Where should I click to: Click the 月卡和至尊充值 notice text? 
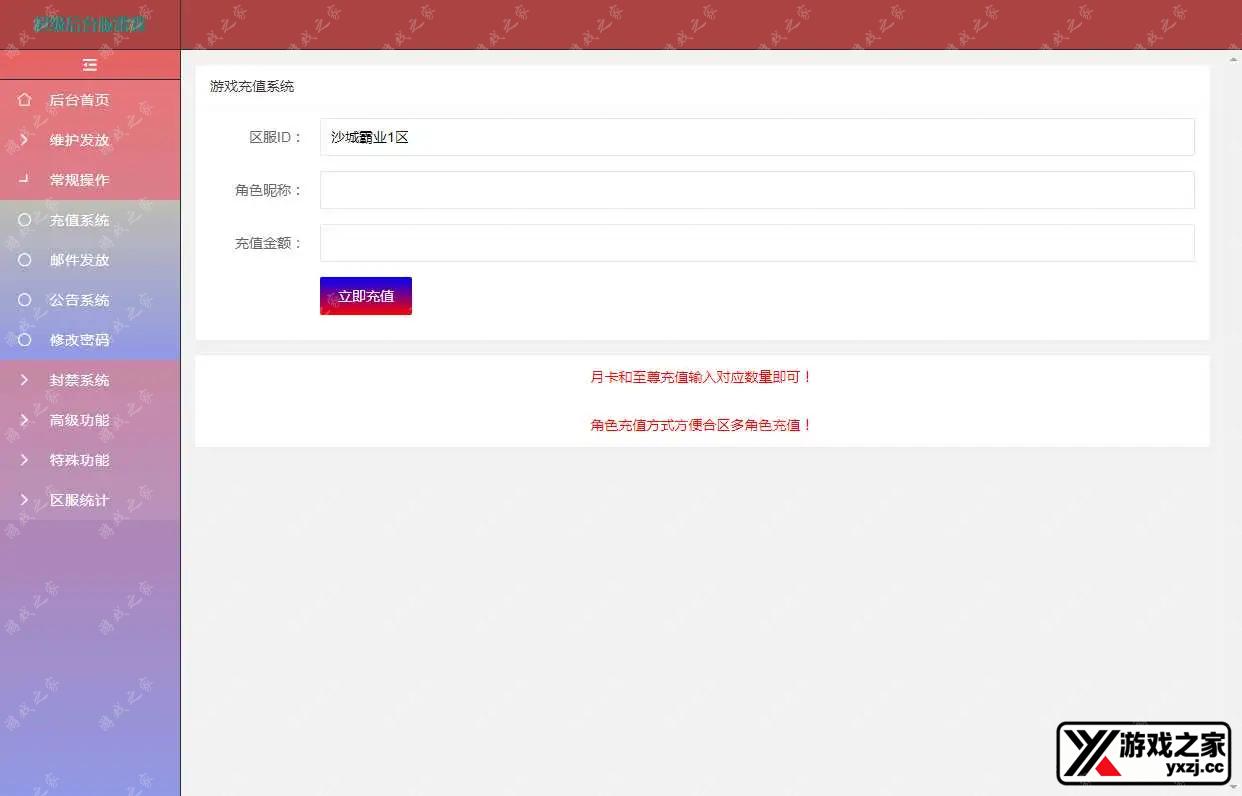[x=702, y=377]
